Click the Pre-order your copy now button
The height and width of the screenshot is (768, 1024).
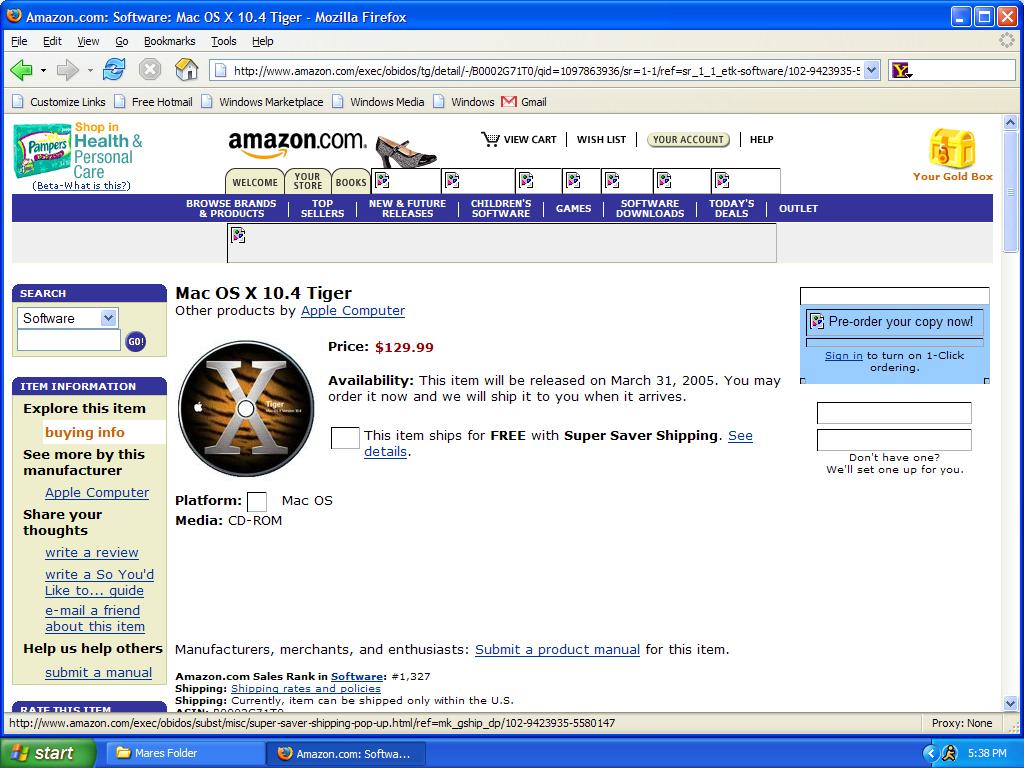[894, 321]
